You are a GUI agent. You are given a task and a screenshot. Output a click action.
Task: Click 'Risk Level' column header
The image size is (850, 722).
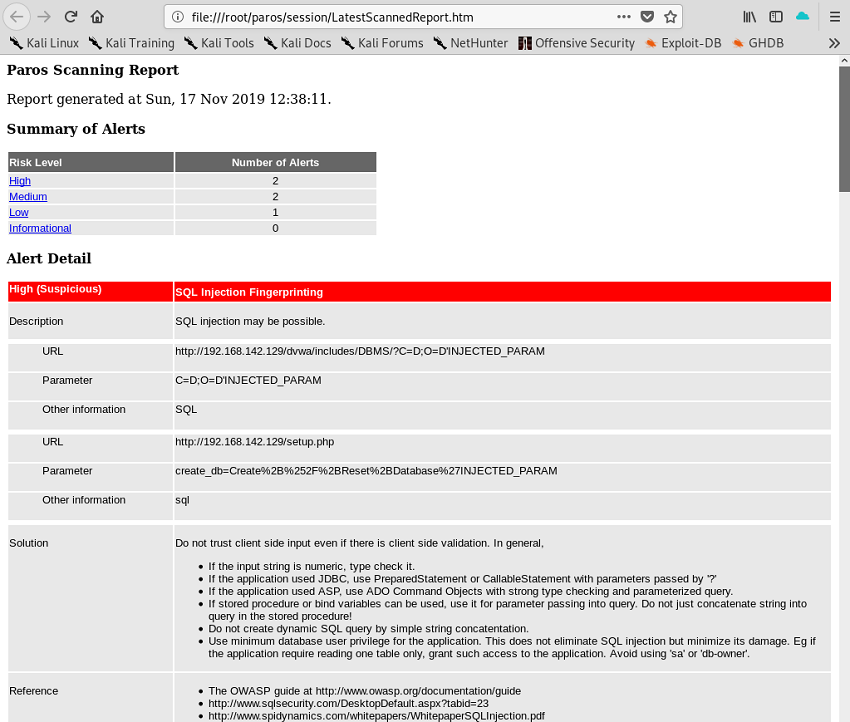pyautogui.click(x=91, y=163)
